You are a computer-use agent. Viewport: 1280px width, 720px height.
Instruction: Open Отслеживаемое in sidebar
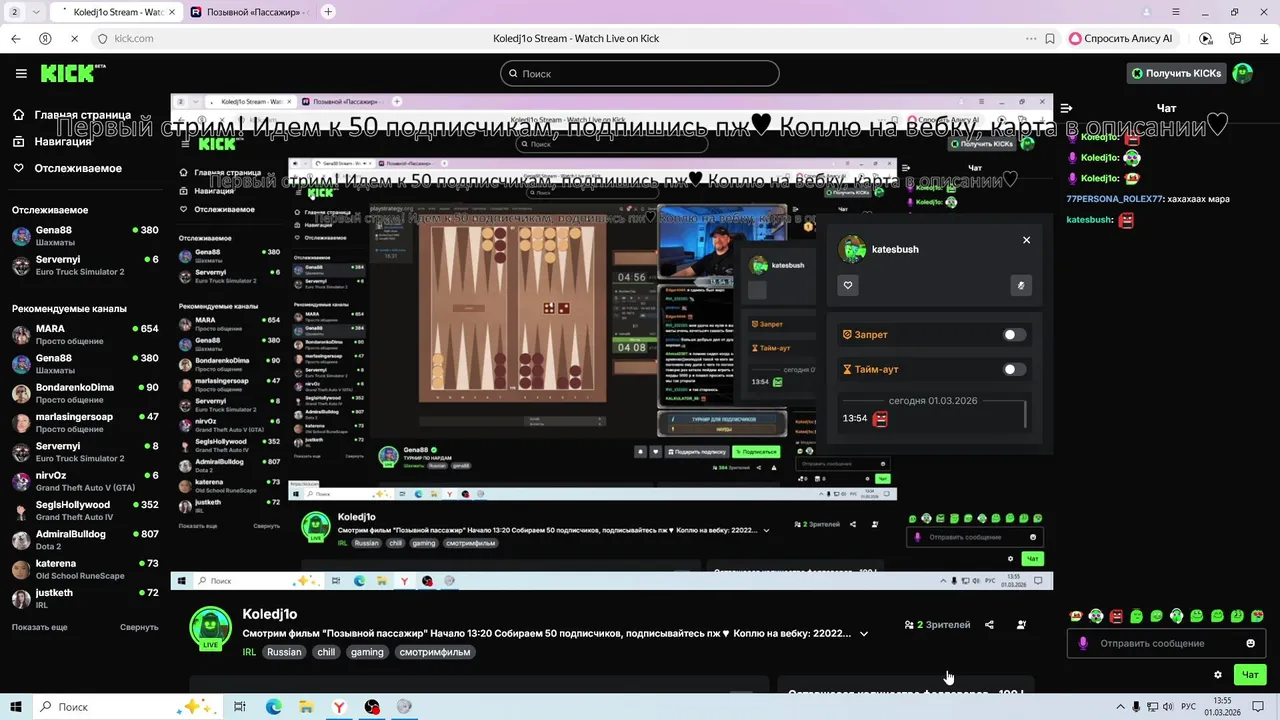click(67, 168)
